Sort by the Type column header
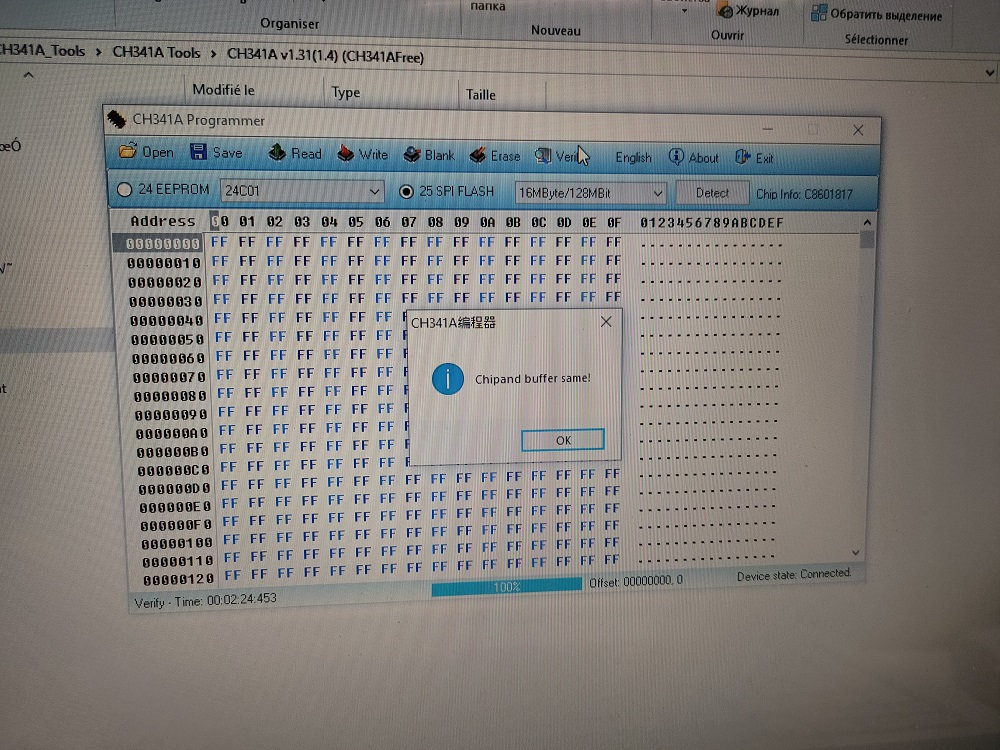 pos(346,92)
